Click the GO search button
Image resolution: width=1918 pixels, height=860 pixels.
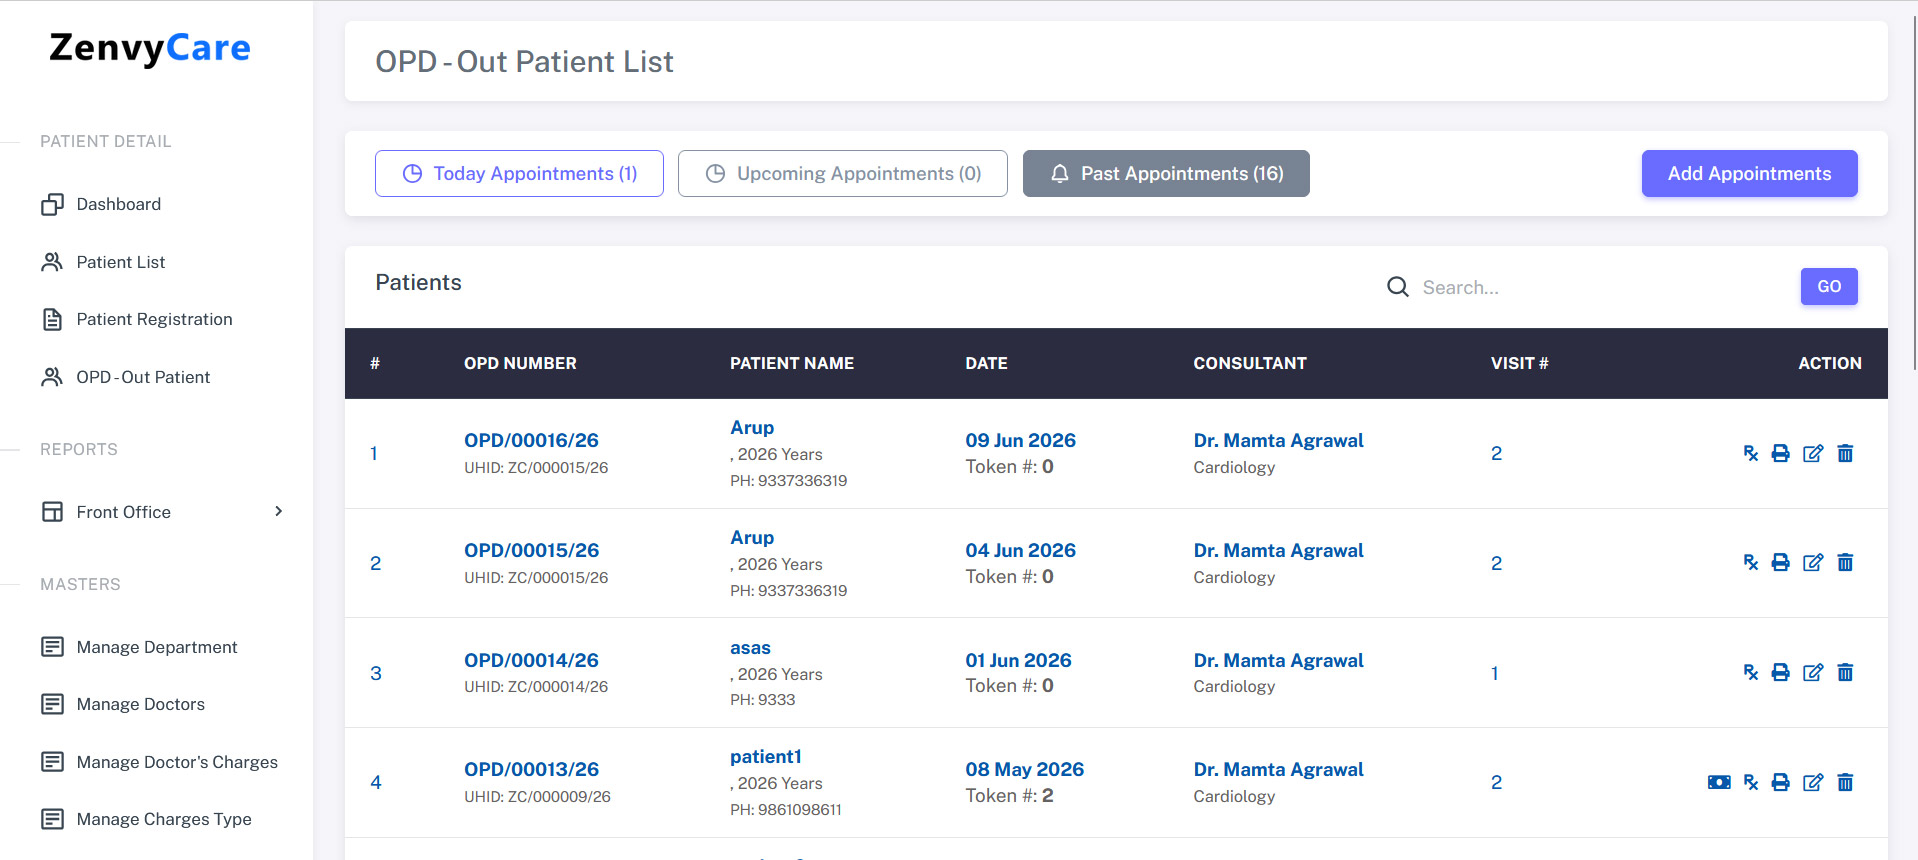(1829, 287)
